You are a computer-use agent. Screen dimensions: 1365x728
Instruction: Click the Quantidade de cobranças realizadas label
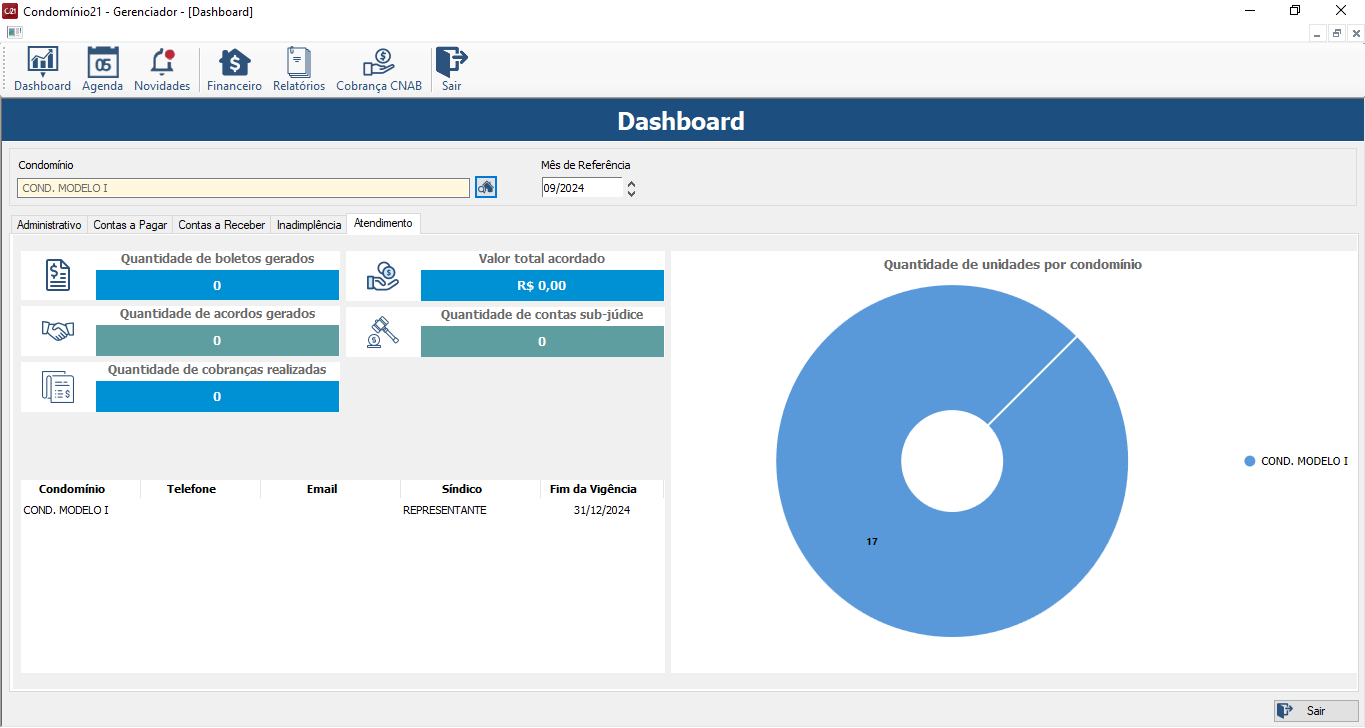coord(217,370)
